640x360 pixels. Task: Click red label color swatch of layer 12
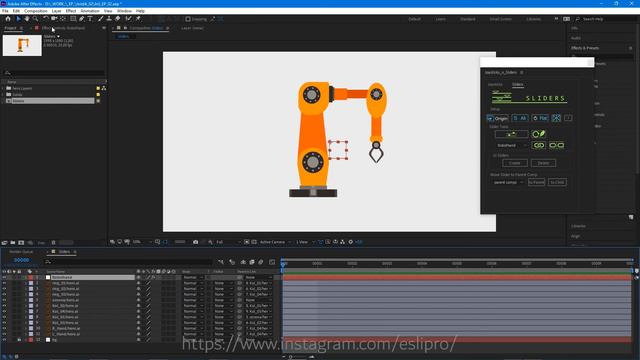pyautogui.click(x=31, y=340)
